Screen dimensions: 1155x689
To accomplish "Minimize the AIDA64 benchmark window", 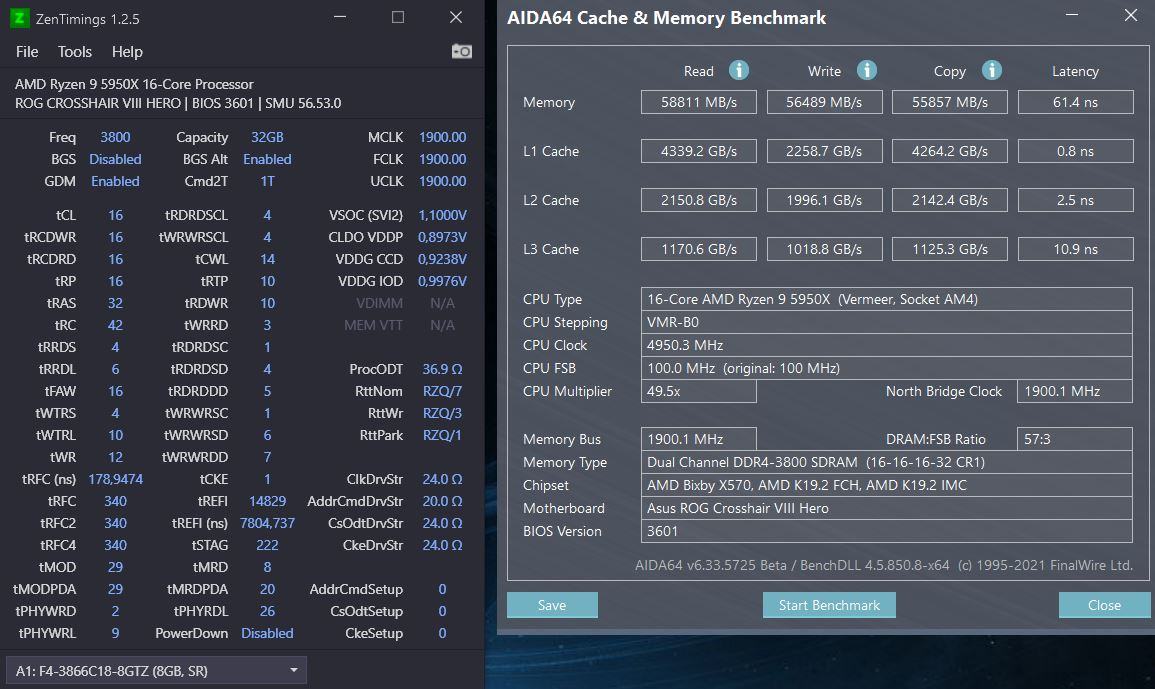I will pyautogui.click(x=1072, y=15).
